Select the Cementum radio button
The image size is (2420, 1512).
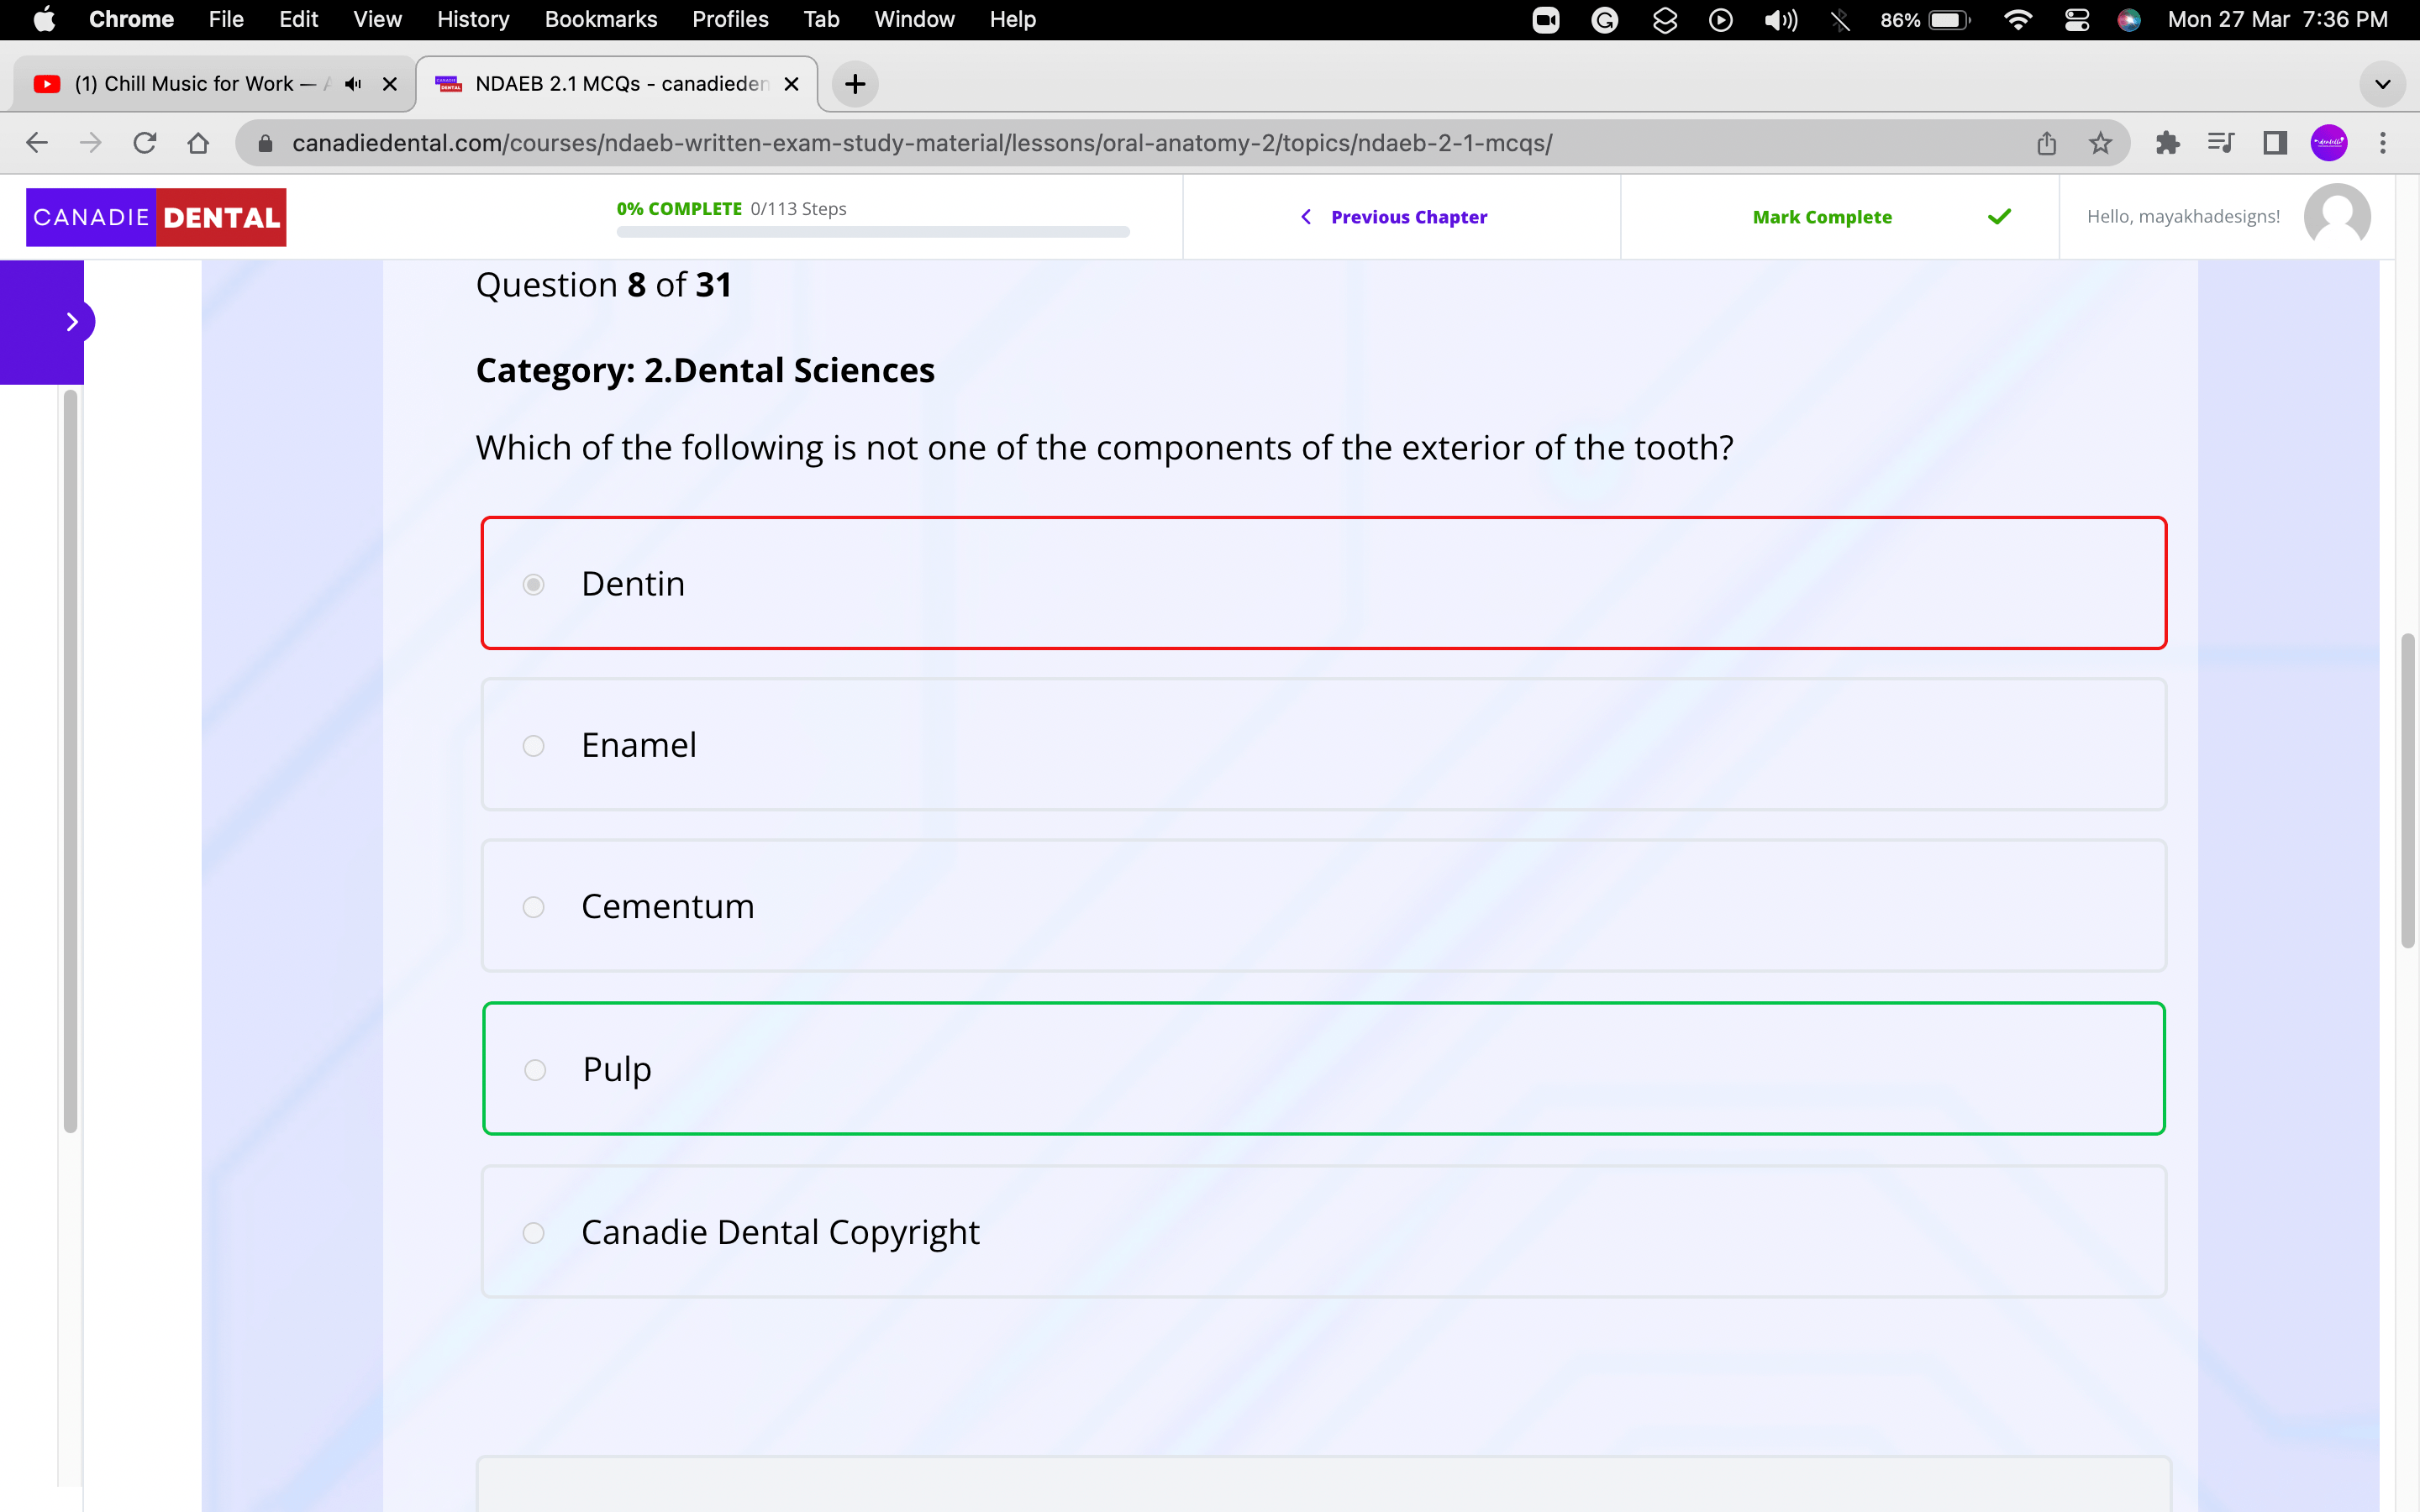pyautogui.click(x=533, y=906)
